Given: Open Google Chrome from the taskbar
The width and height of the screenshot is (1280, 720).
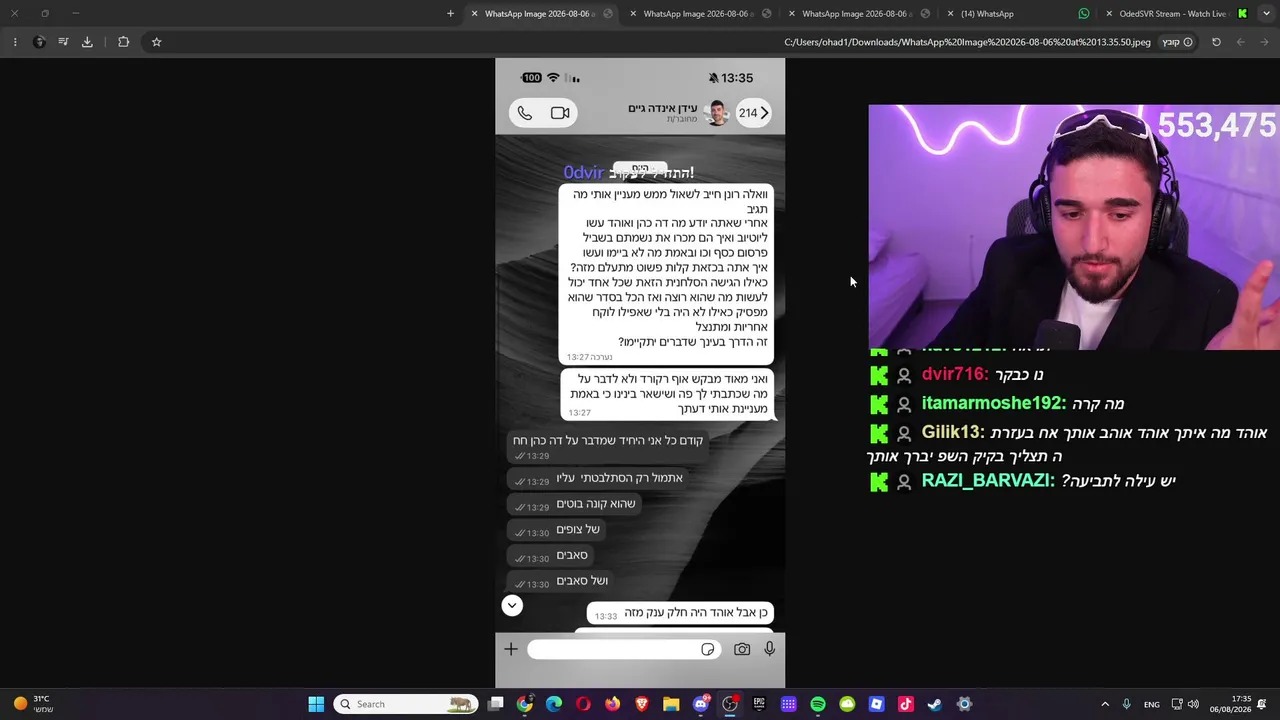Looking at the screenshot, I should (x=525, y=704).
